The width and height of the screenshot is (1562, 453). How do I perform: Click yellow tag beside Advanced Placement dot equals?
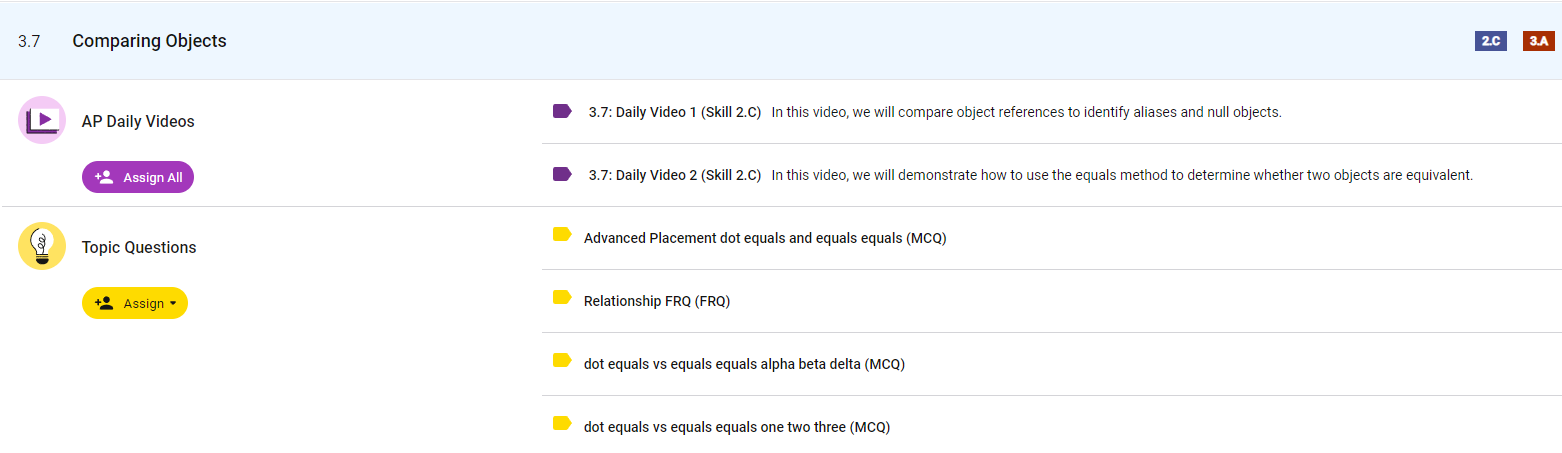click(562, 235)
